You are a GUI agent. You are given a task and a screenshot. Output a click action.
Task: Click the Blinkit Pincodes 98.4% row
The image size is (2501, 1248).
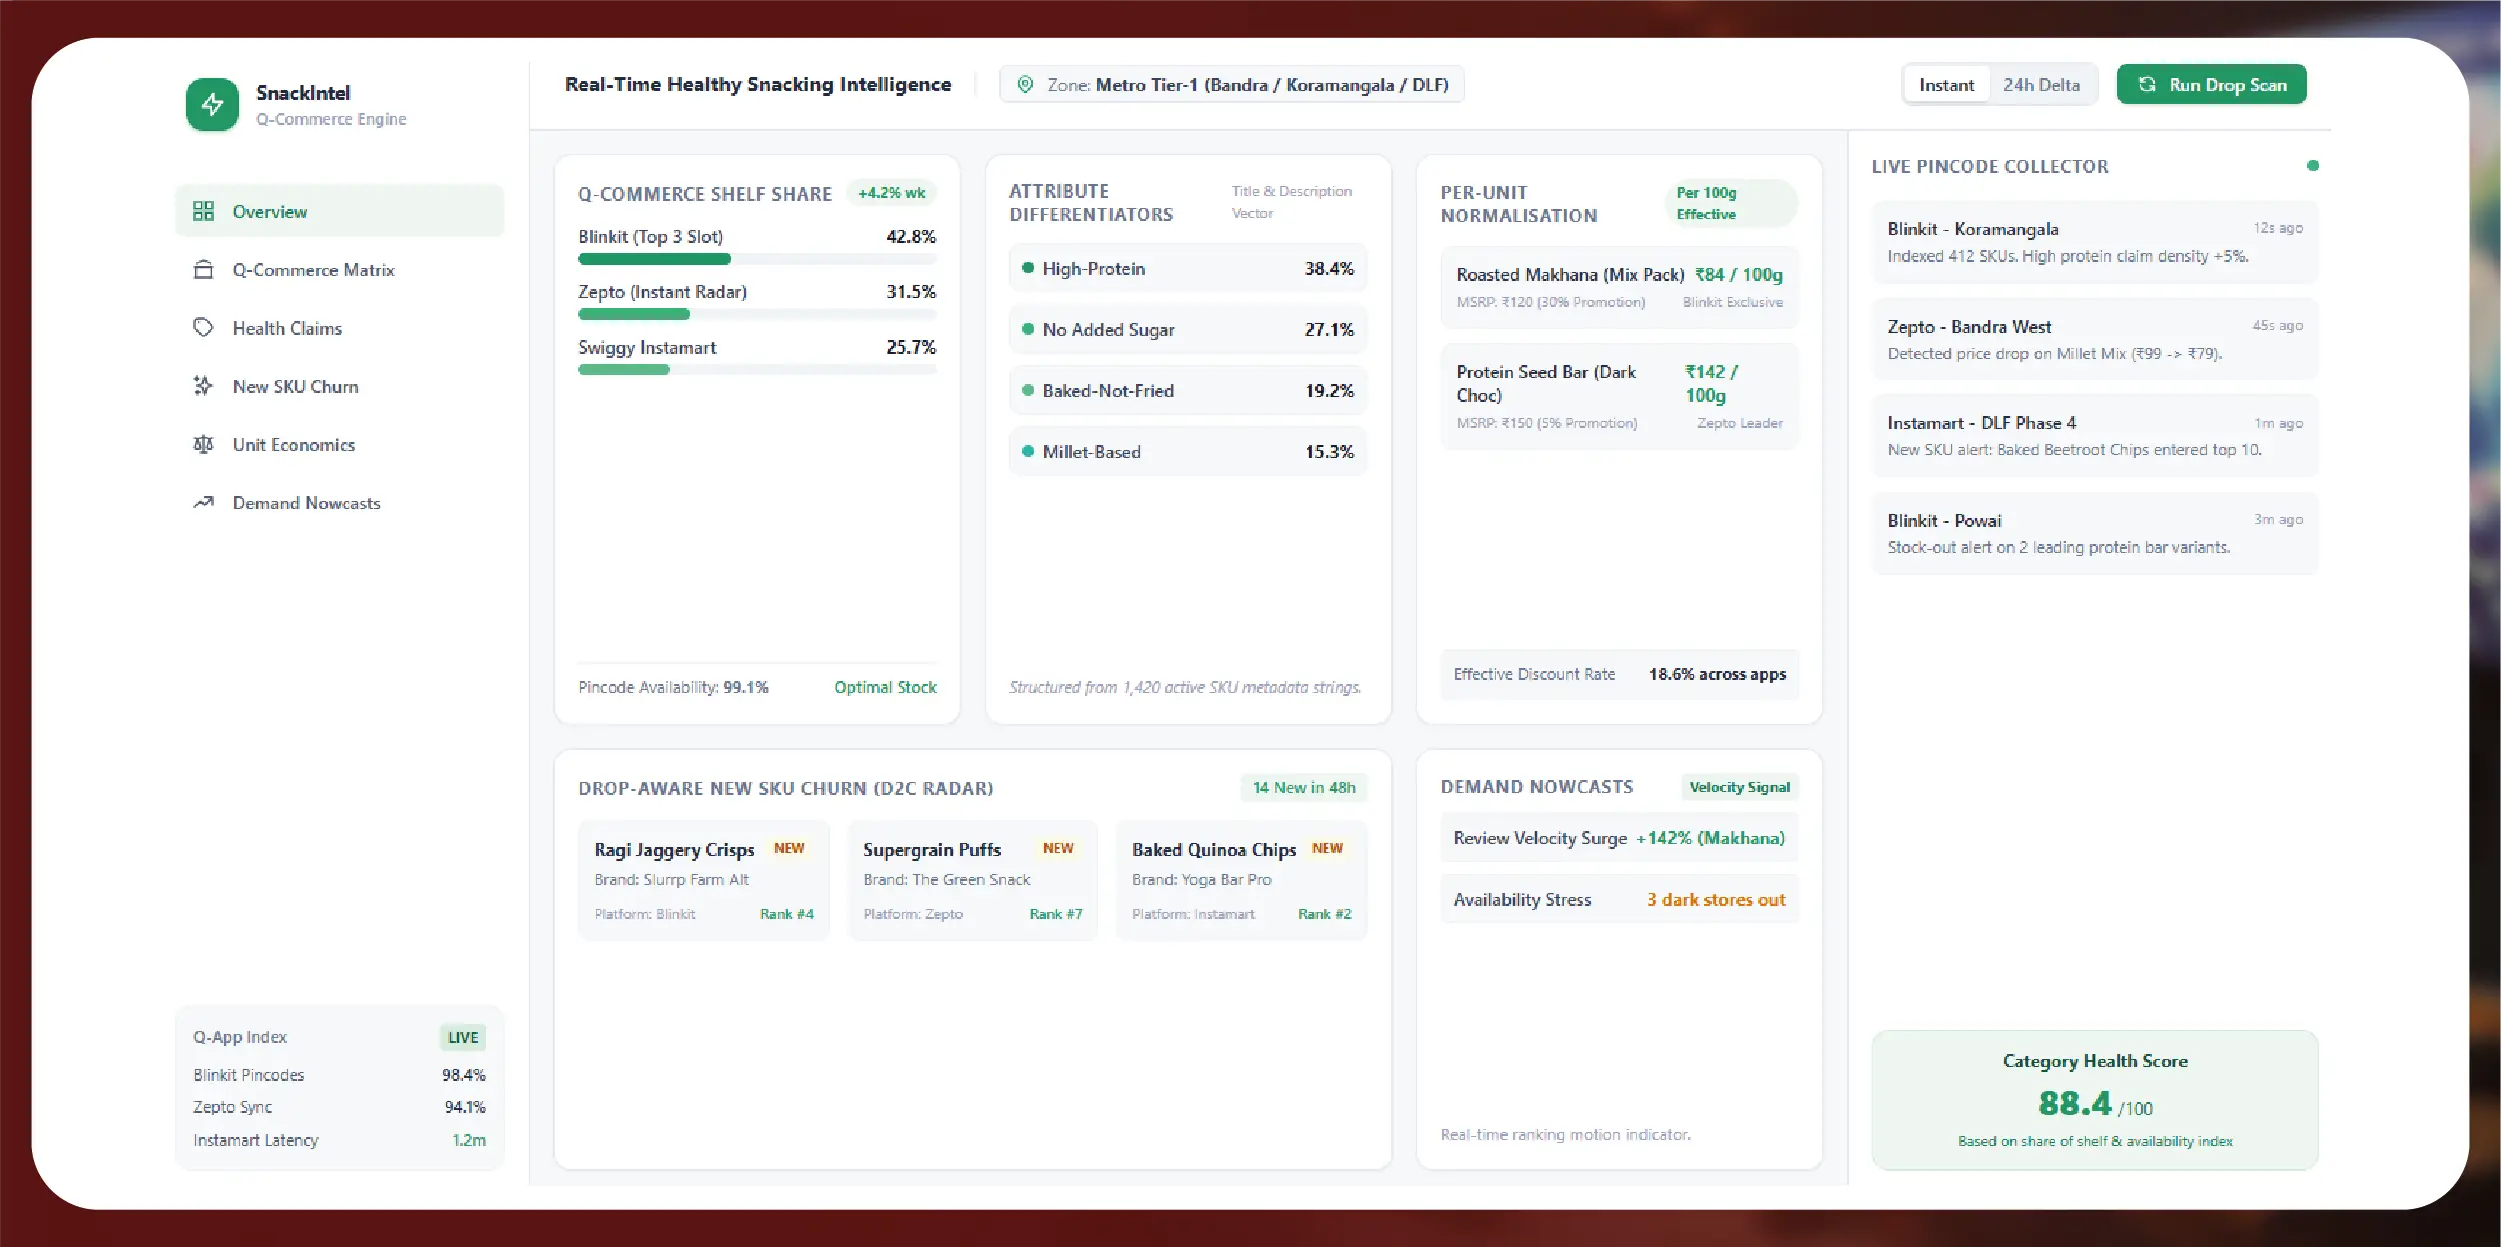click(x=339, y=1075)
